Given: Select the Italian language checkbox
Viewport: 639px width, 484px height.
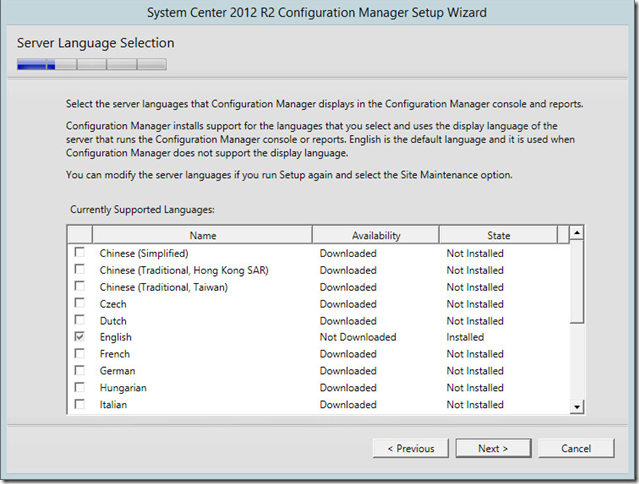Looking at the screenshot, I should tap(79, 405).
